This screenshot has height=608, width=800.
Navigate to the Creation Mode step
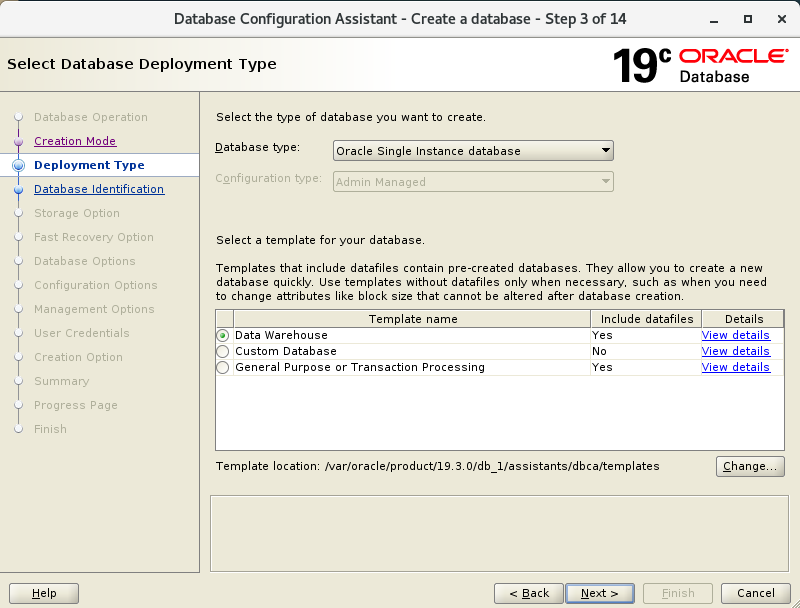74,141
